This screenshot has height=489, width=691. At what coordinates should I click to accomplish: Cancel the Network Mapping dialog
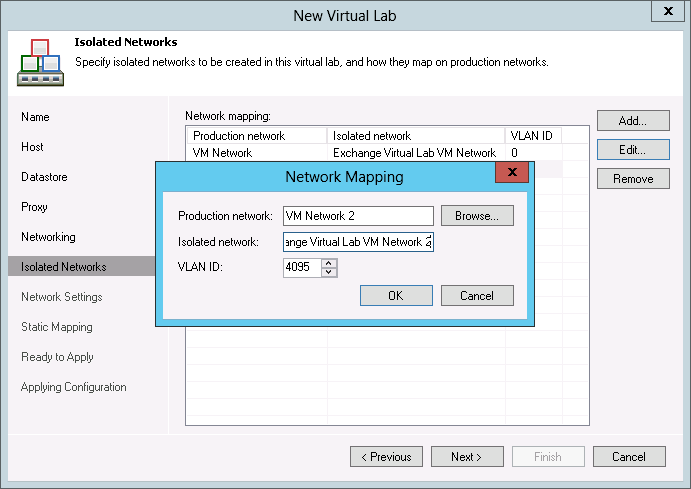click(x=477, y=296)
